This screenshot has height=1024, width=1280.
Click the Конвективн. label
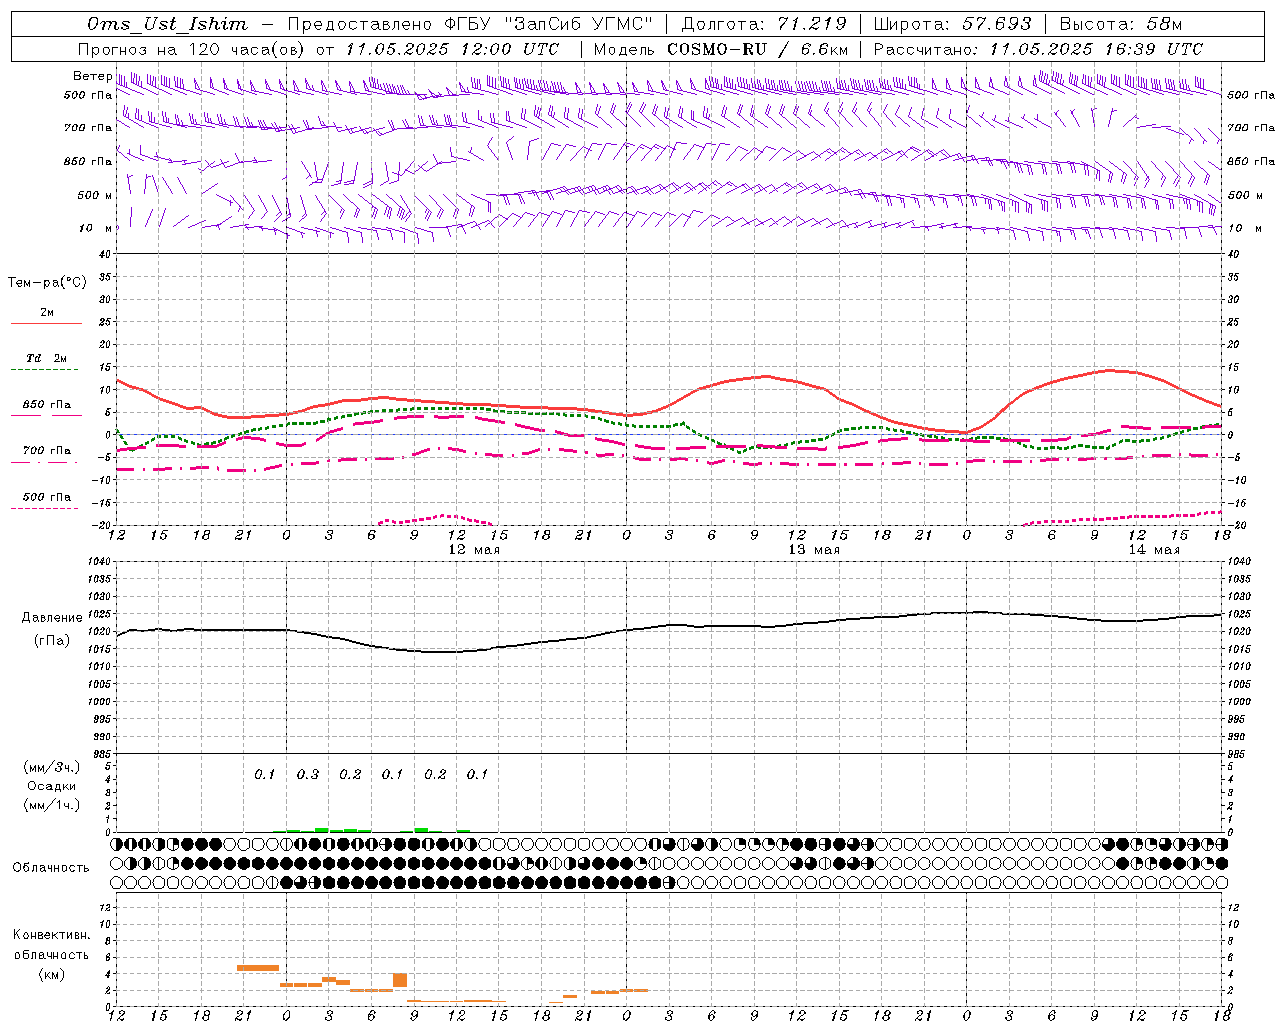click(51, 935)
